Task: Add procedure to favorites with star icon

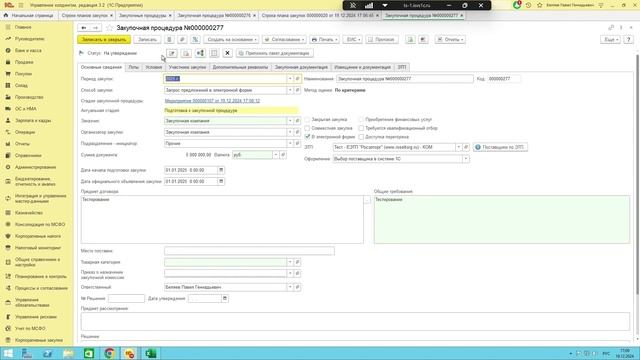Action: coord(109,28)
